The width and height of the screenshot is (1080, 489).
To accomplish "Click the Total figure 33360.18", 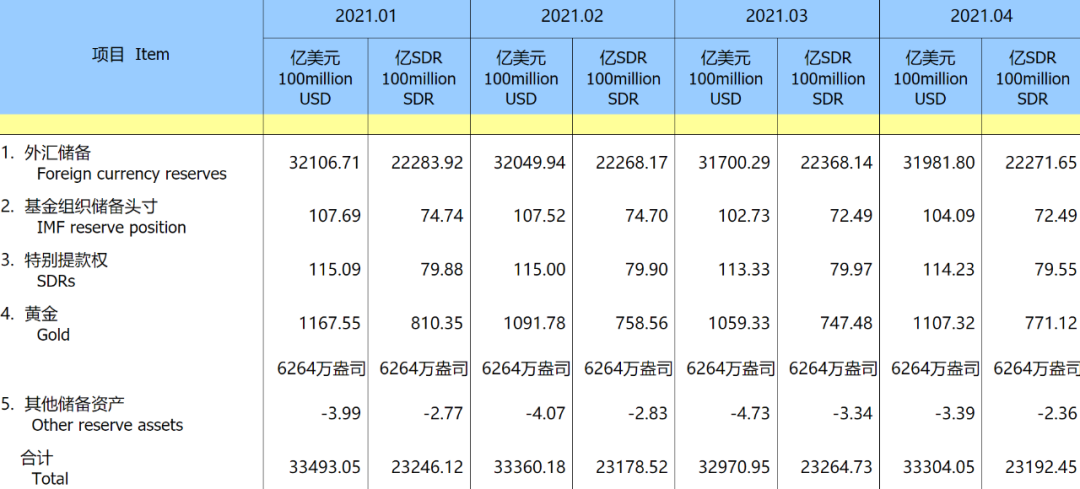I will coord(529,468).
